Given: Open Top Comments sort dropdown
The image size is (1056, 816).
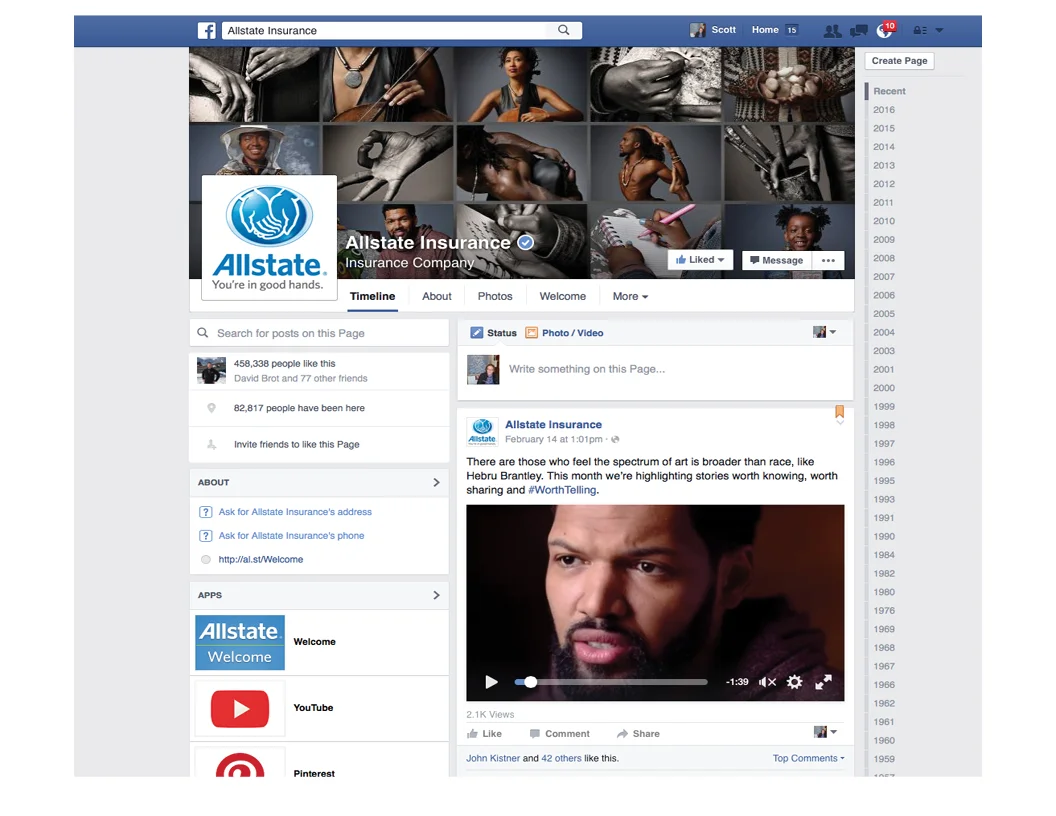Looking at the screenshot, I should pos(808,758).
